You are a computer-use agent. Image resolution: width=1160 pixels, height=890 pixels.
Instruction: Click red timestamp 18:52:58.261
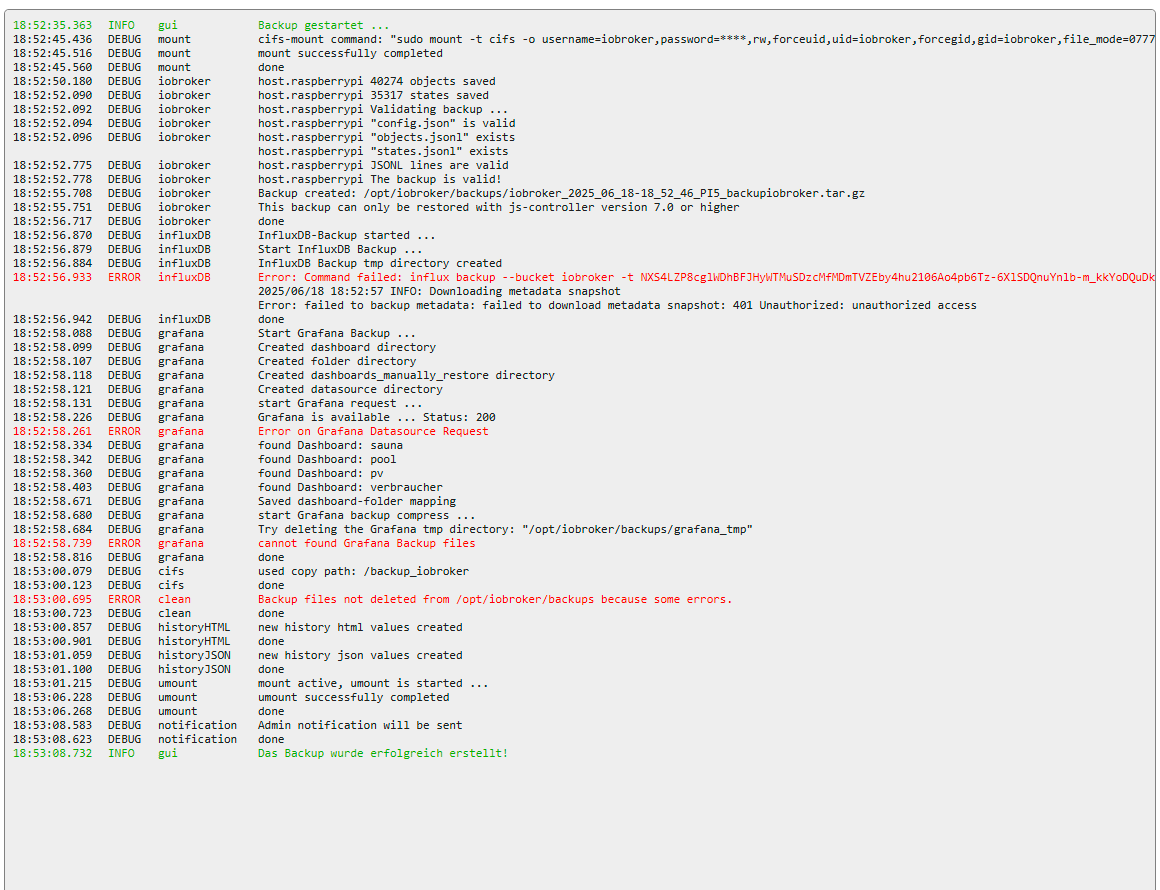click(x=53, y=433)
